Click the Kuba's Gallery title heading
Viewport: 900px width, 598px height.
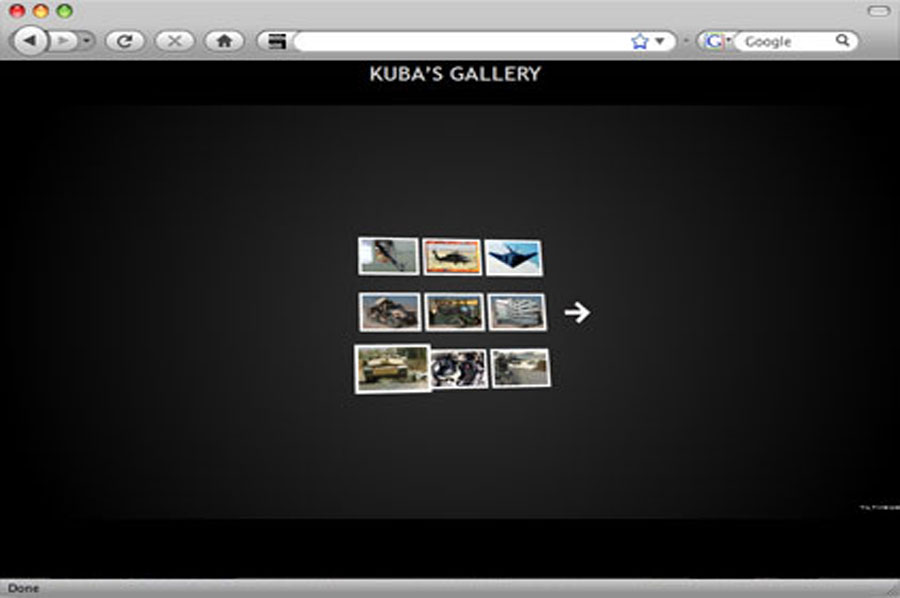tap(455, 74)
